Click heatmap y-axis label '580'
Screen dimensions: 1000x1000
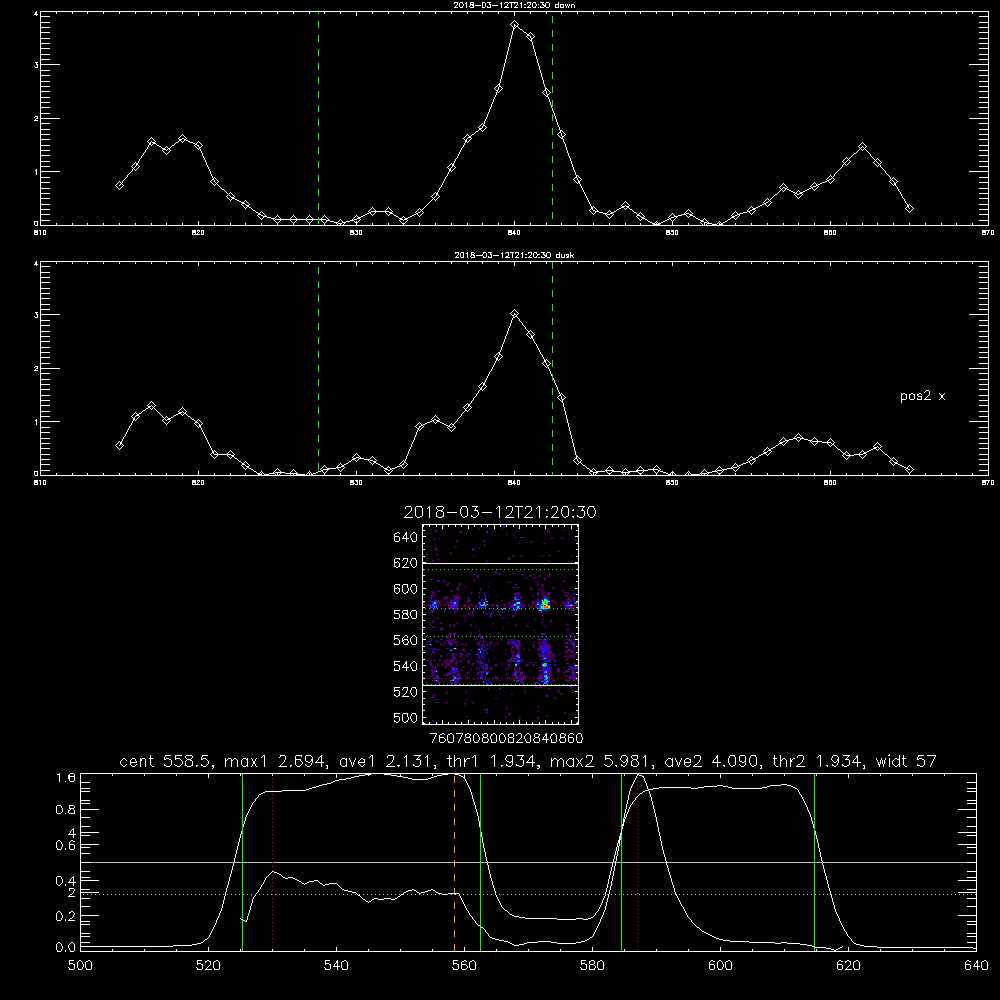[x=406, y=615]
